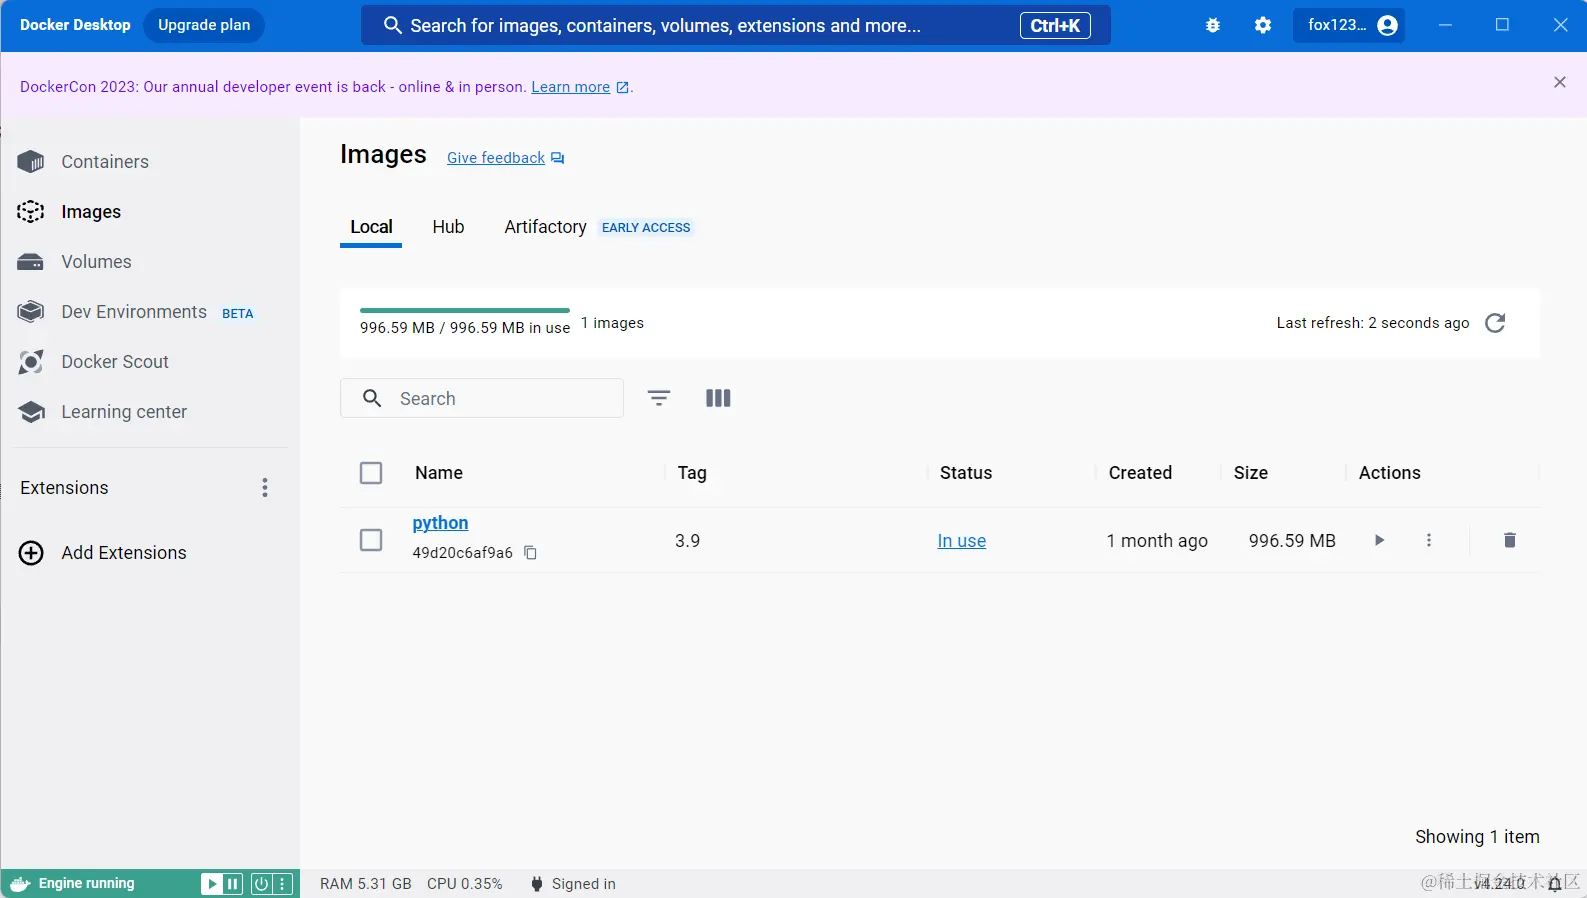Select all images checkbox in header
Image resolution: width=1587 pixels, height=898 pixels.
371,473
